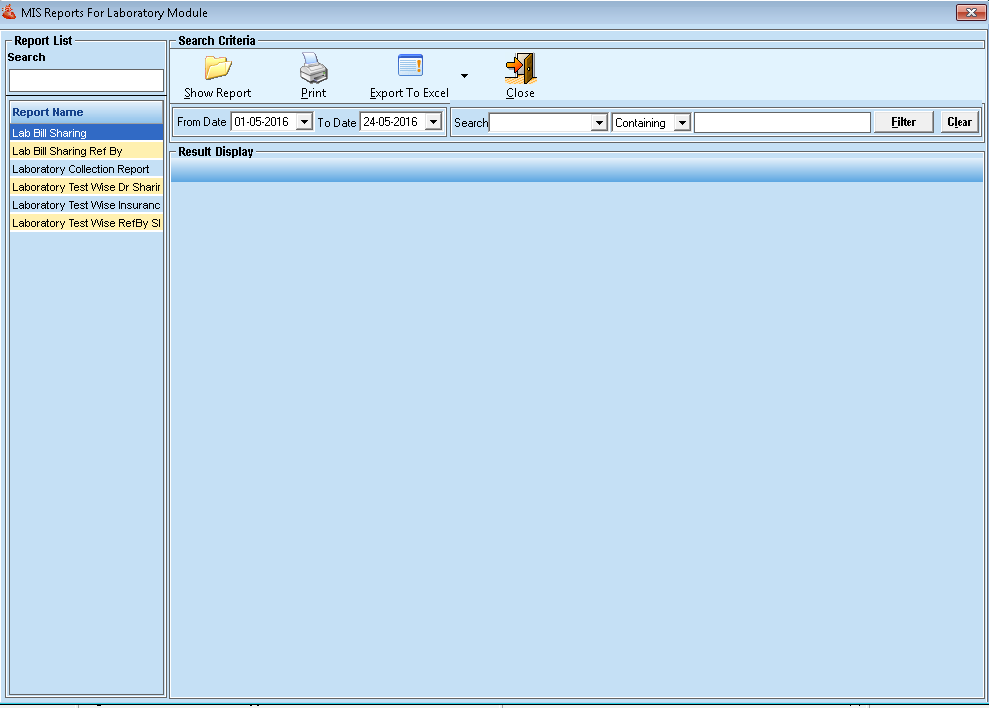
Task: Click the Export To Excel icon
Action: [410, 66]
